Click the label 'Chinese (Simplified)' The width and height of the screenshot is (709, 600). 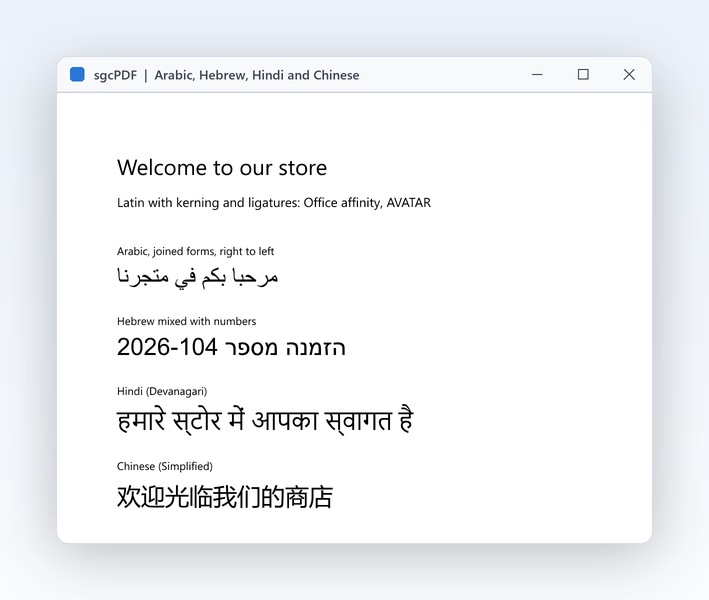point(165,466)
